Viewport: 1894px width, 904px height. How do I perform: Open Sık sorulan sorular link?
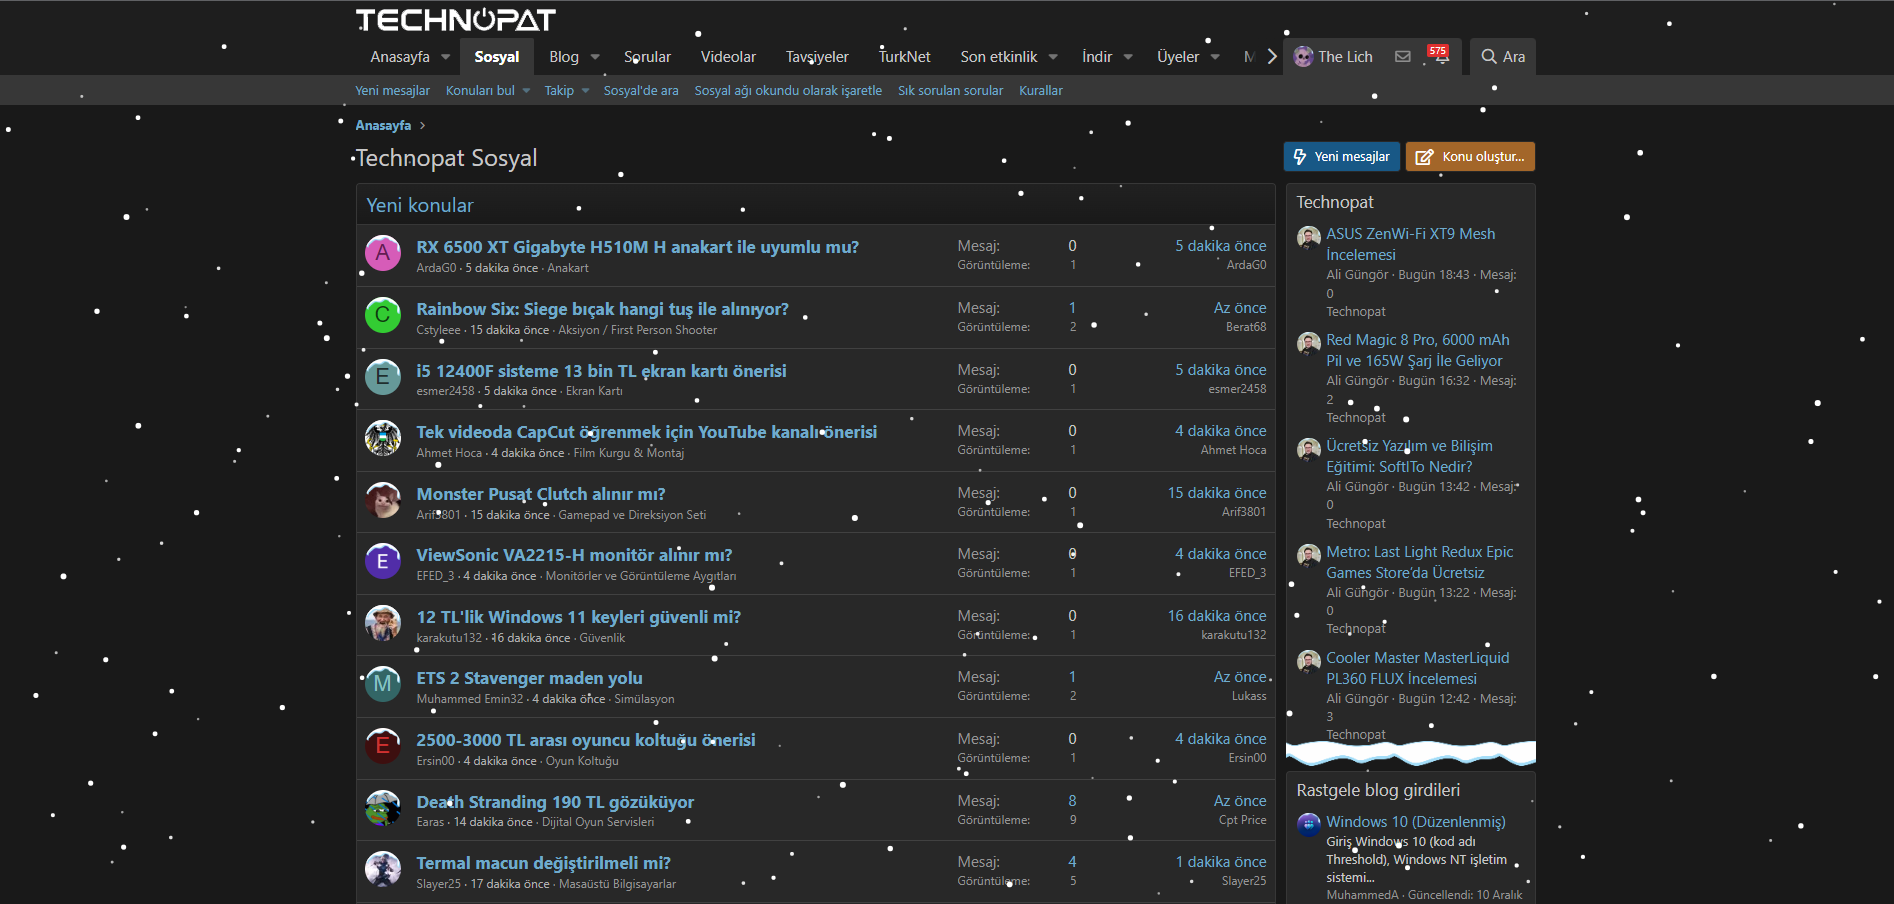(950, 91)
